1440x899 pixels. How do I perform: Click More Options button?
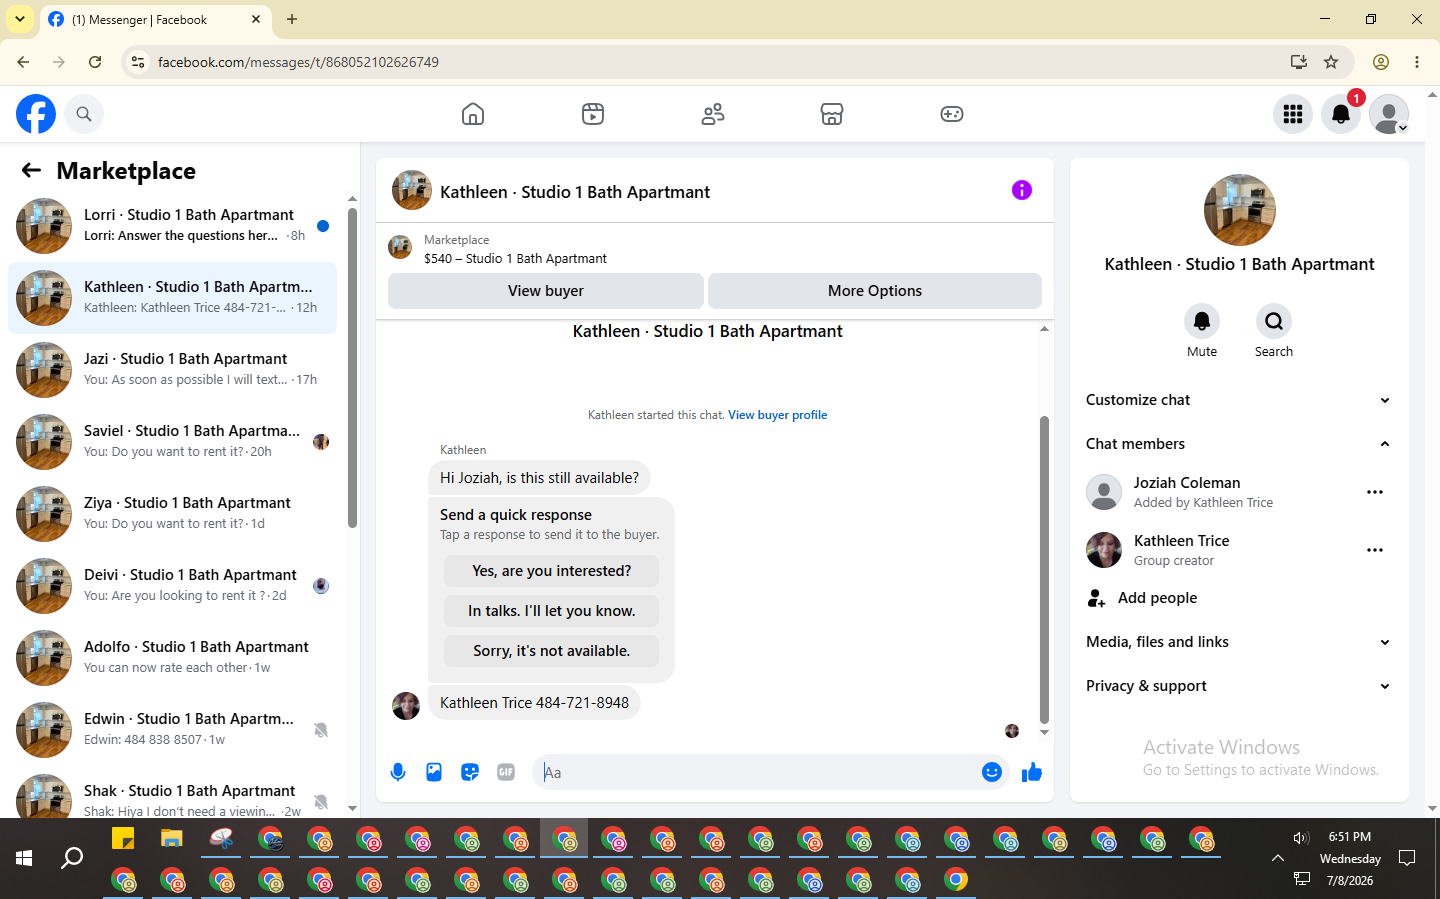point(875,291)
